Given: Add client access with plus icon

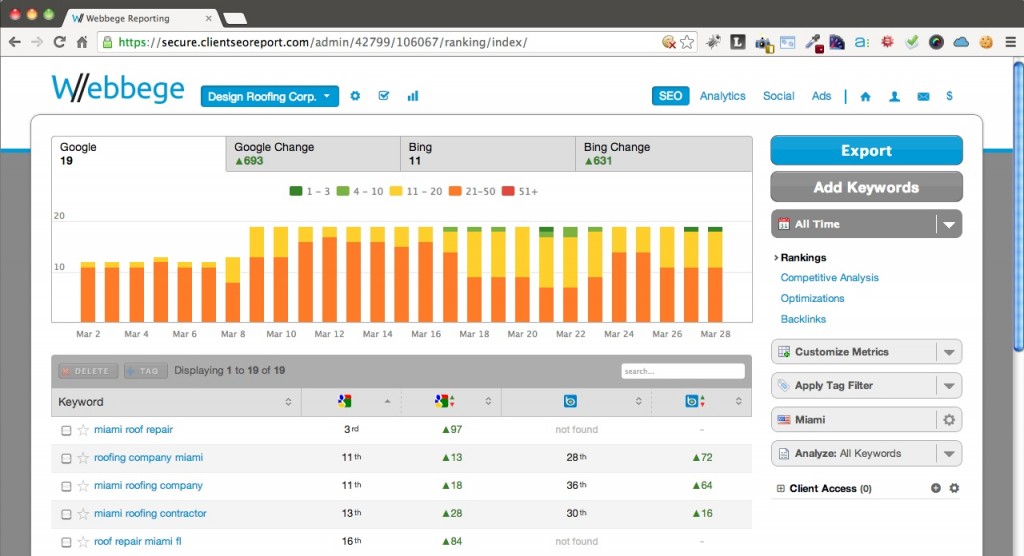Looking at the screenshot, I should 936,488.
